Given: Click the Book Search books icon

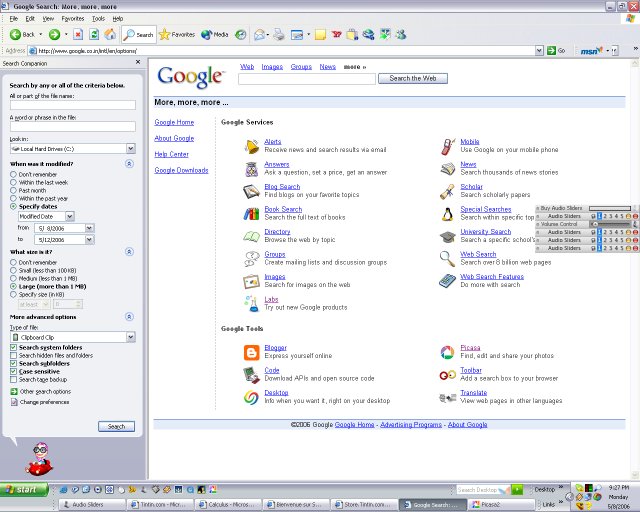Looking at the screenshot, I should click(251, 214).
